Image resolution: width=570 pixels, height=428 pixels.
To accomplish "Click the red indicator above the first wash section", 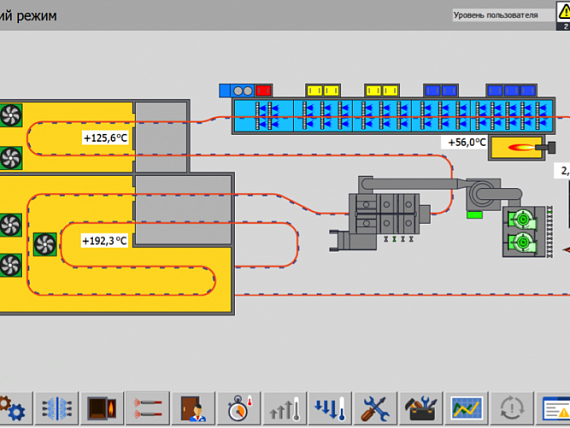I will click(263, 91).
